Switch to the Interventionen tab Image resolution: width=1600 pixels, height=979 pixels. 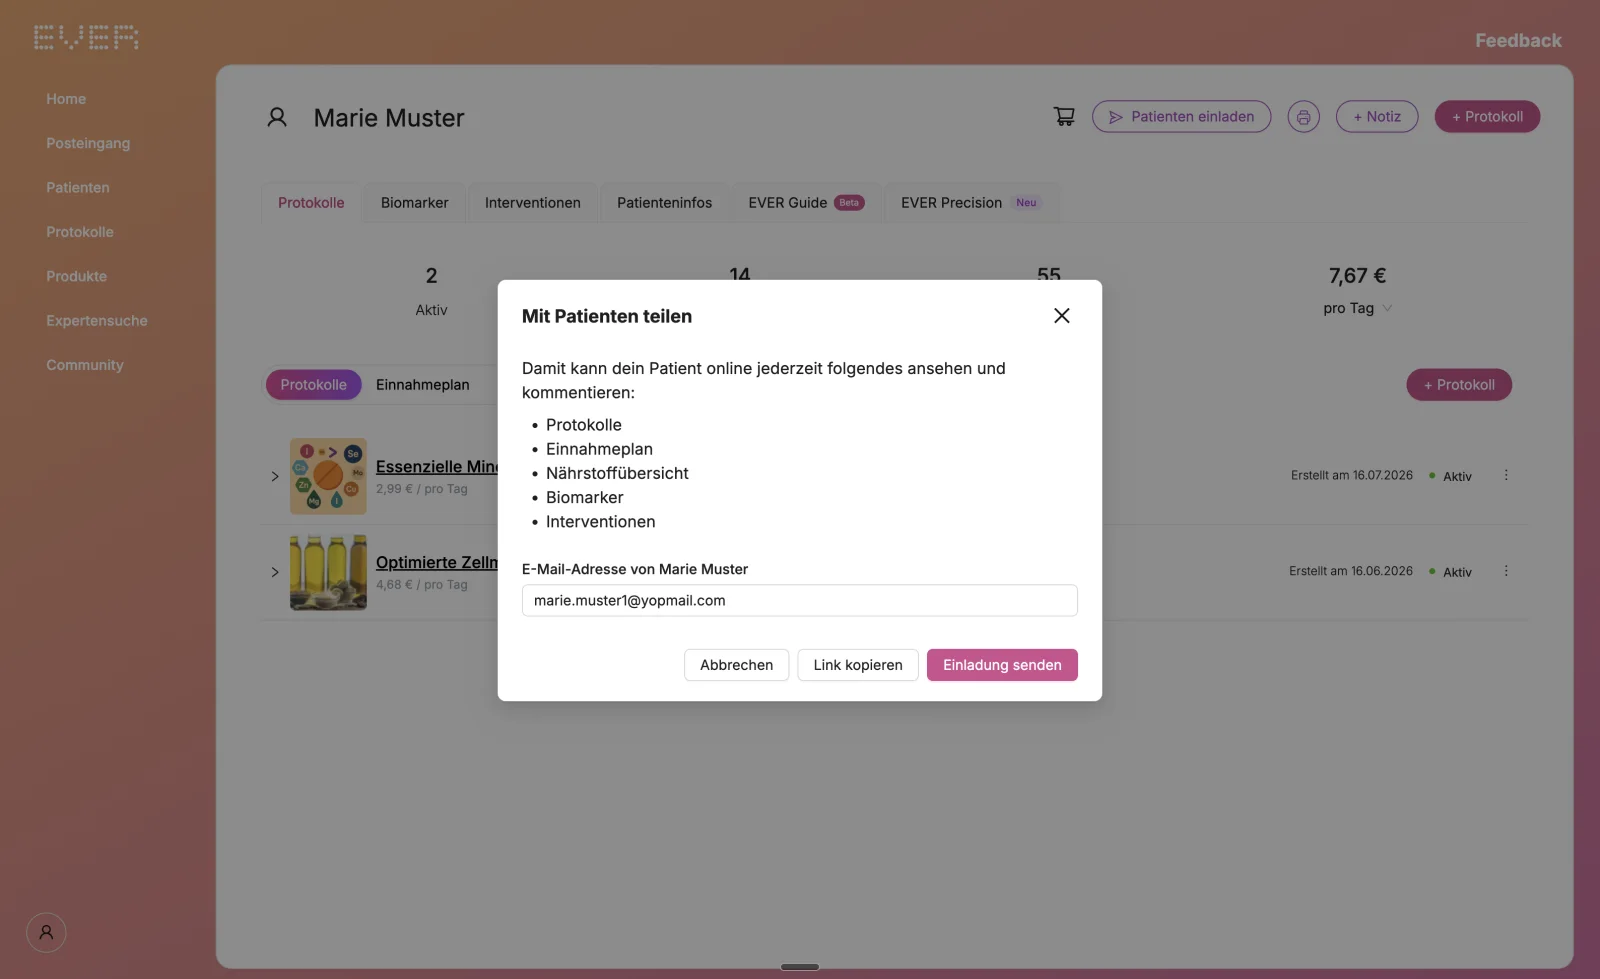[x=533, y=203]
